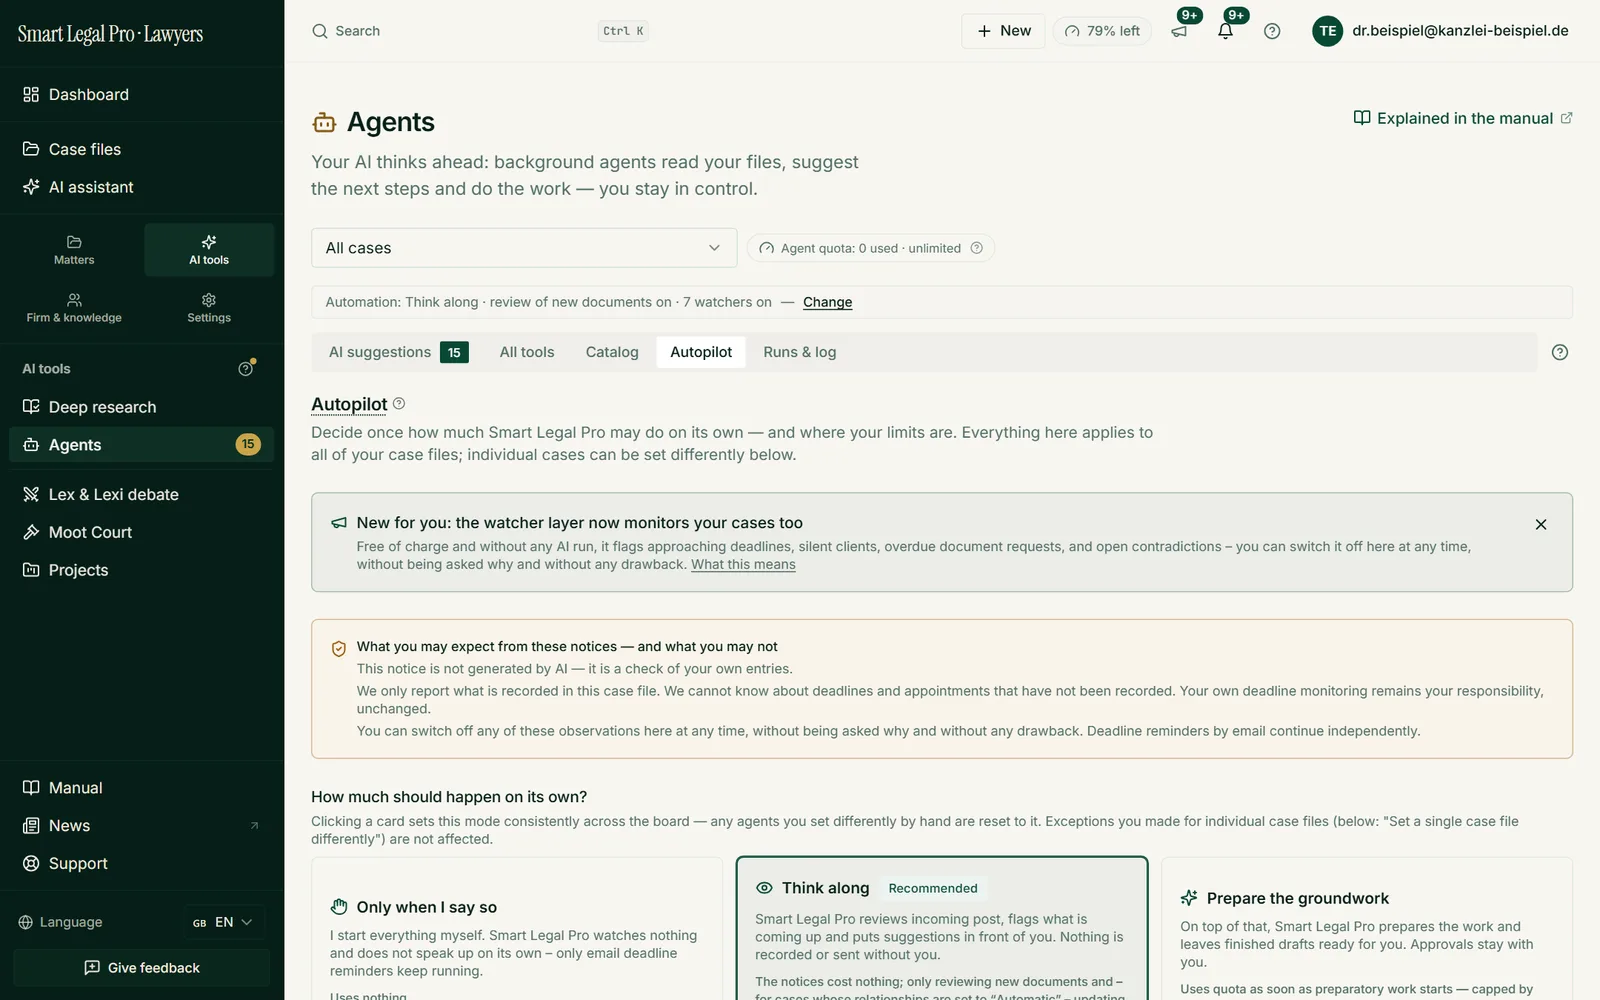
Task: Open the EN language selector
Action: (x=224, y=922)
